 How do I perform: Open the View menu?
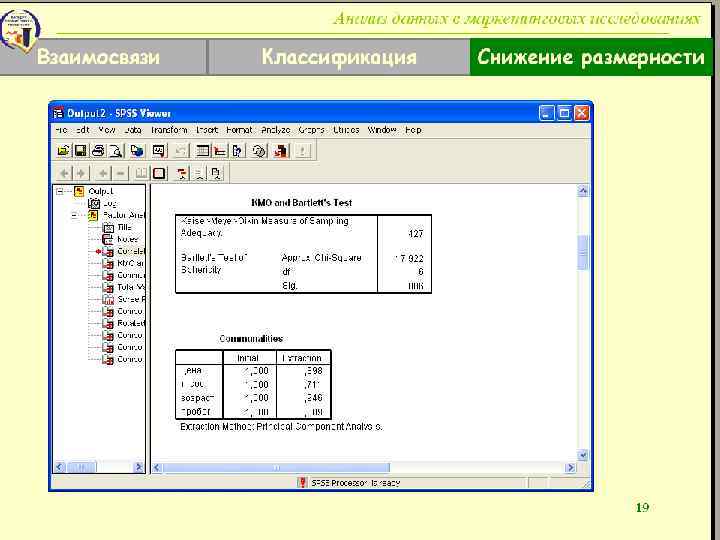click(x=107, y=130)
